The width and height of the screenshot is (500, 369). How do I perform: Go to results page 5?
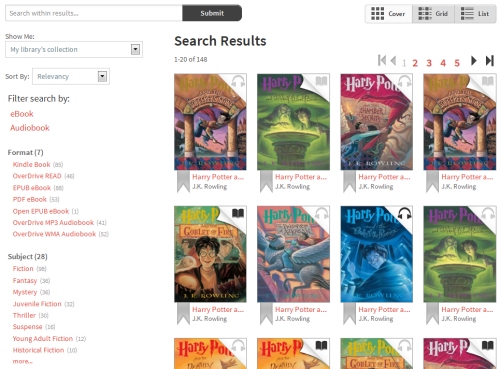tap(457, 63)
